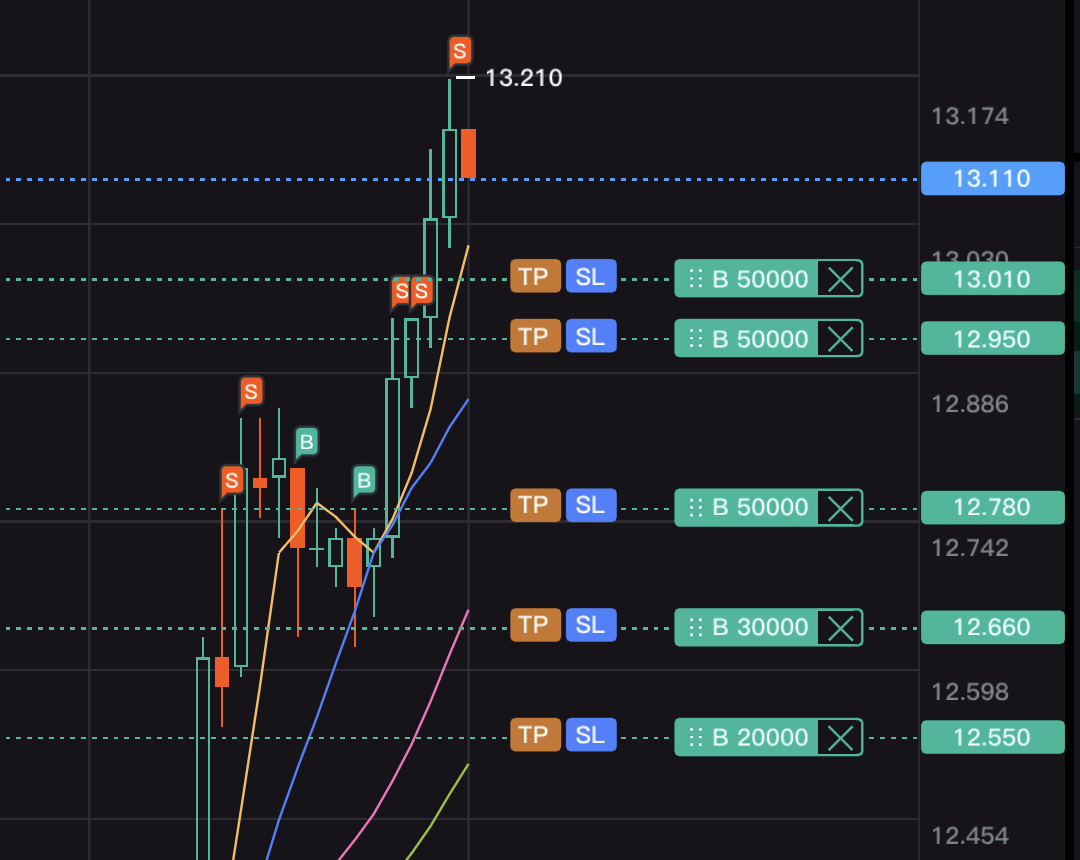This screenshot has width=1080, height=860.
Task: Cancel the 20000 buy order at 12.550
Action: 840,738
